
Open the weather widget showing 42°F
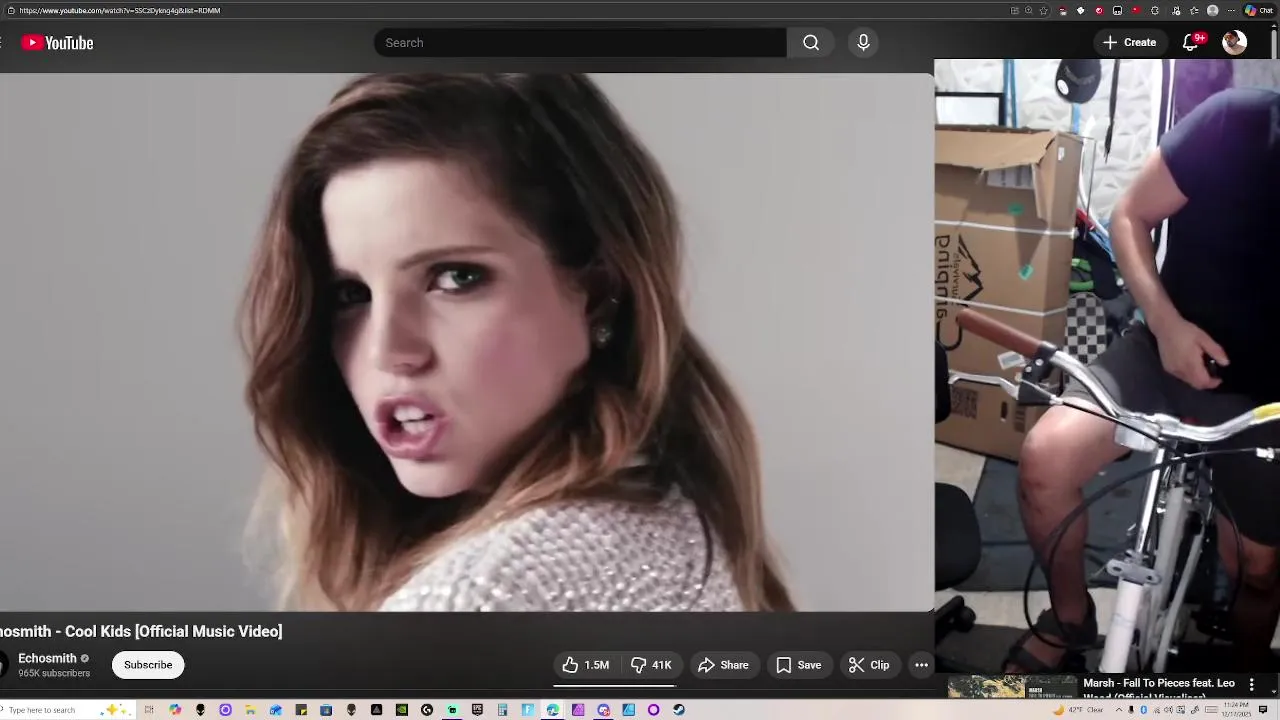click(x=1078, y=710)
